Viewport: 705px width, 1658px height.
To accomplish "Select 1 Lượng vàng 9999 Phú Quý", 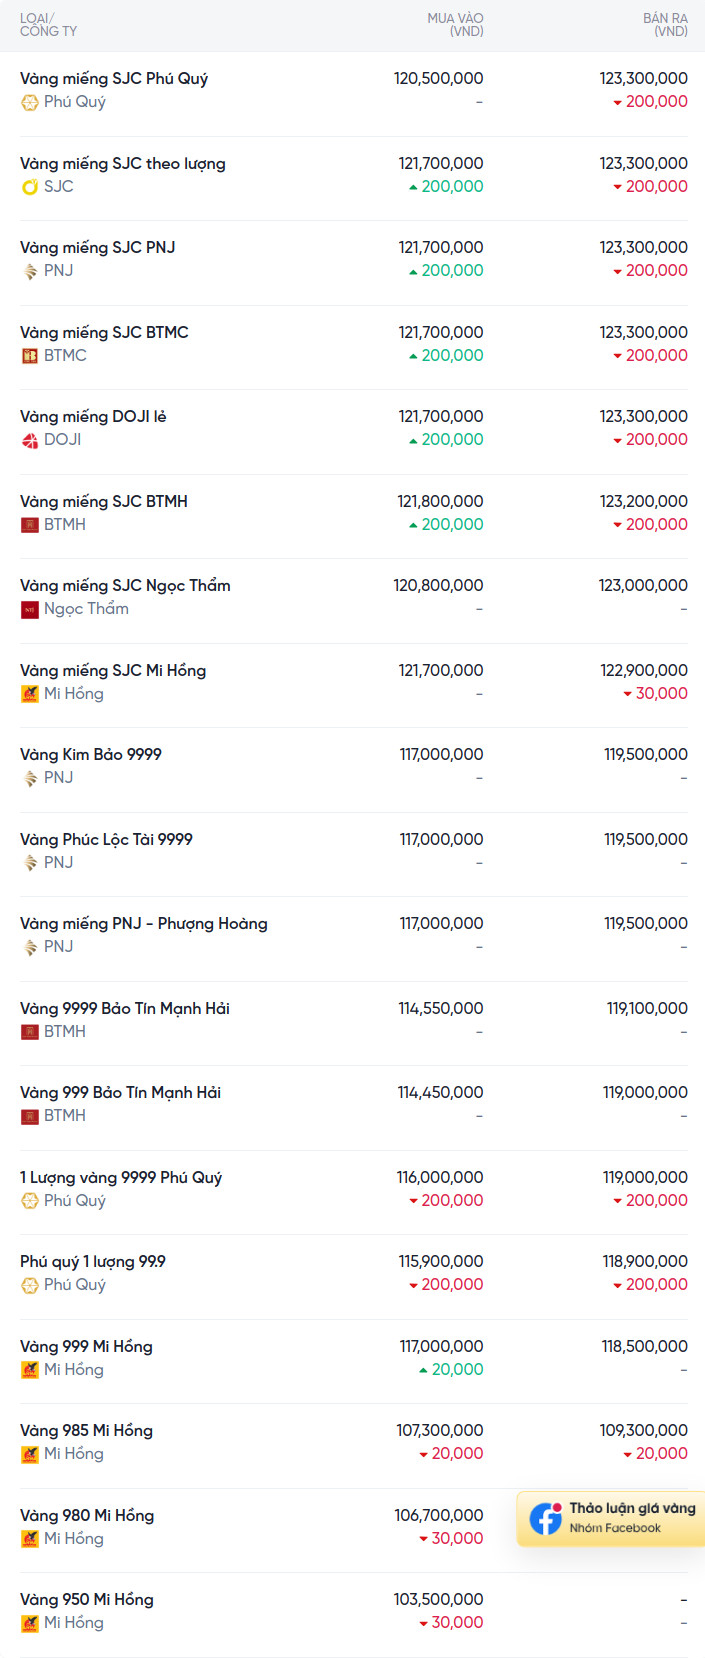I will click(352, 1192).
